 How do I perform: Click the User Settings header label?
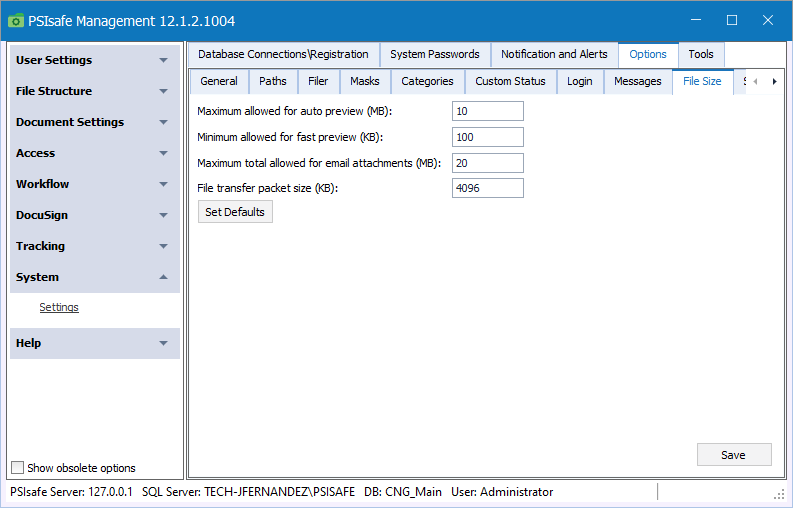pos(54,60)
